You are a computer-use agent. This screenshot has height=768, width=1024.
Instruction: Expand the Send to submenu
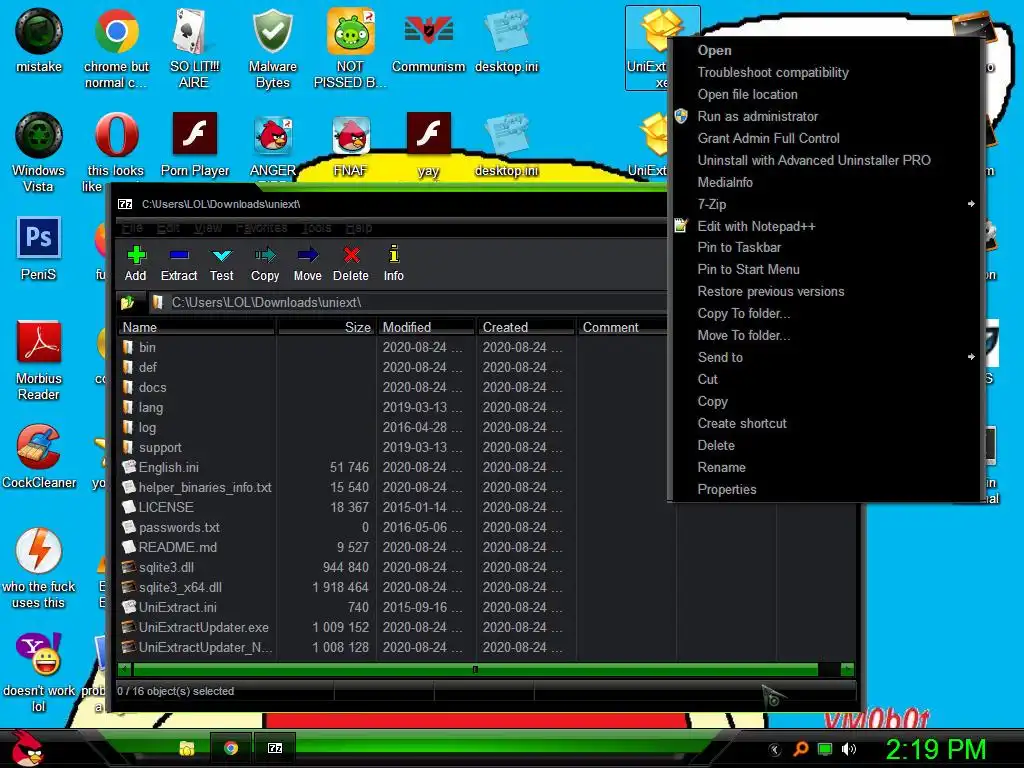(971, 357)
